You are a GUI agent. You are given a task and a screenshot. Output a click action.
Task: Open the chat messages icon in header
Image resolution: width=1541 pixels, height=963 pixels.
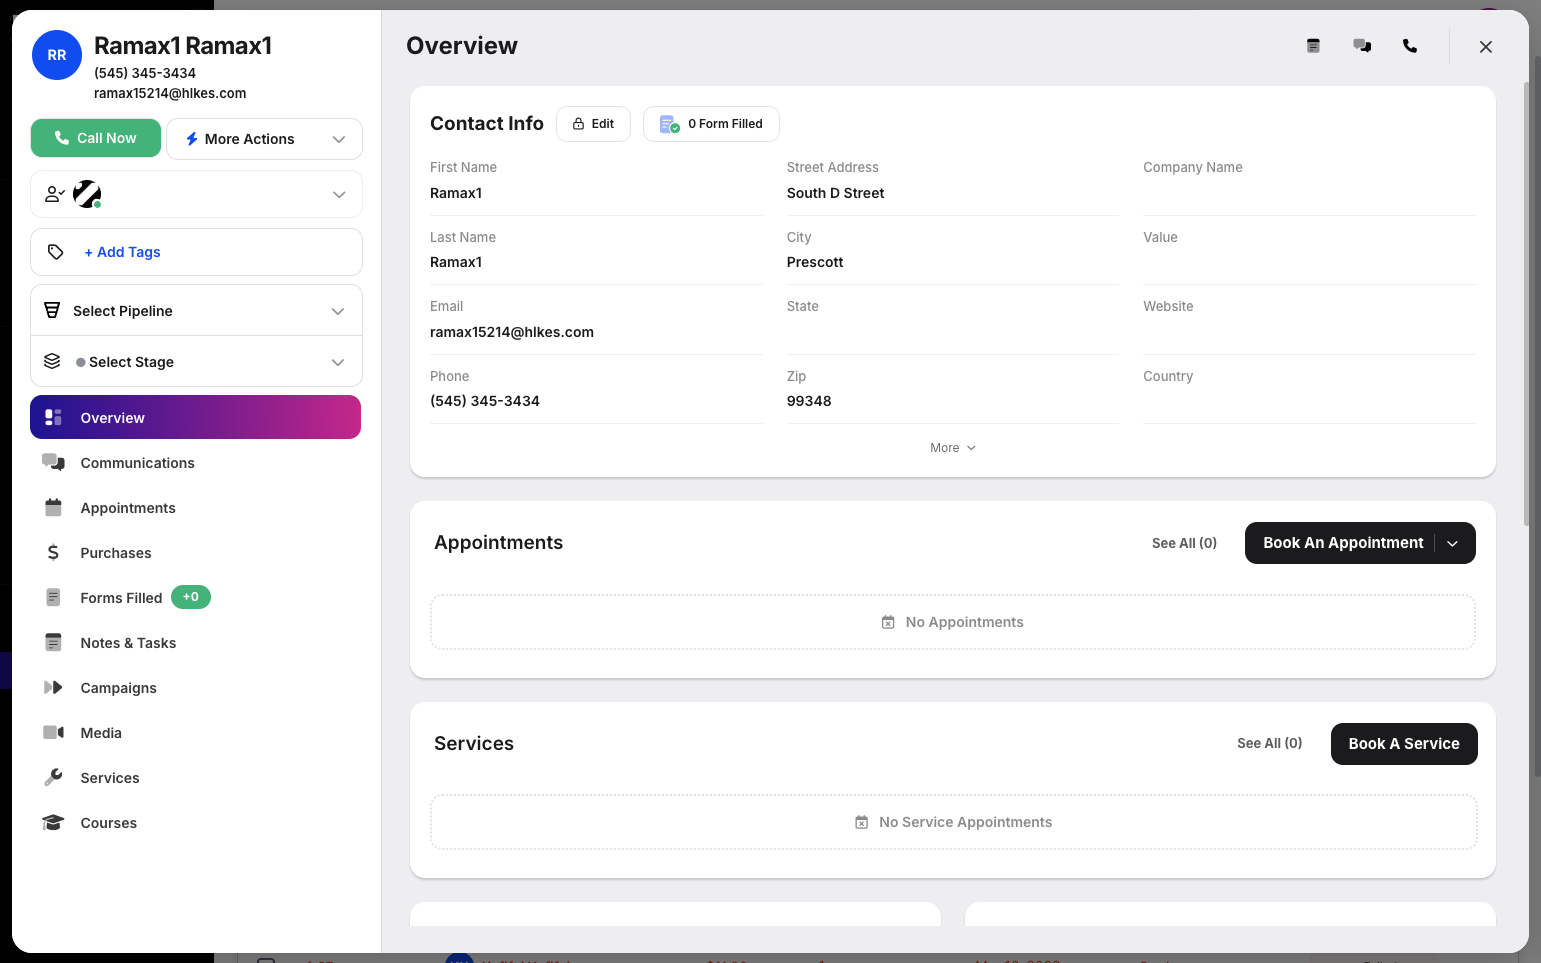(1362, 46)
